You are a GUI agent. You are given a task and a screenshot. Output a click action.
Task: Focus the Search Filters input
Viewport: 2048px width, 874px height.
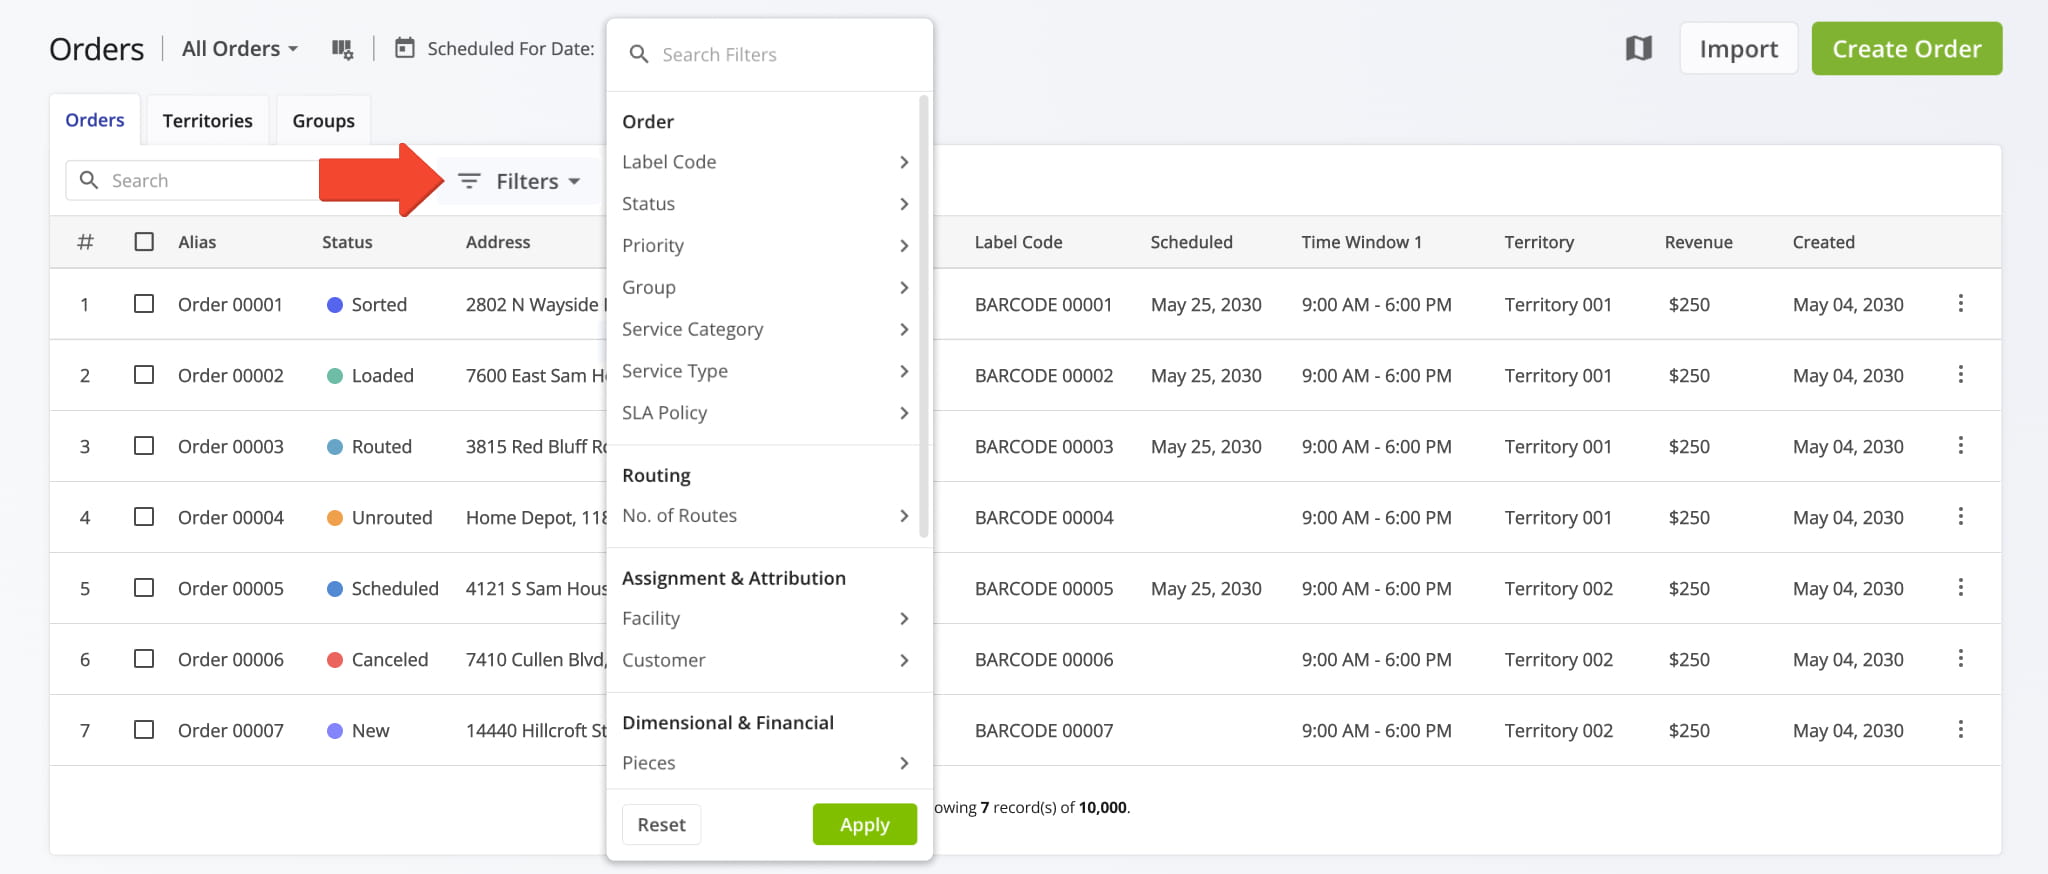click(x=770, y=54)
